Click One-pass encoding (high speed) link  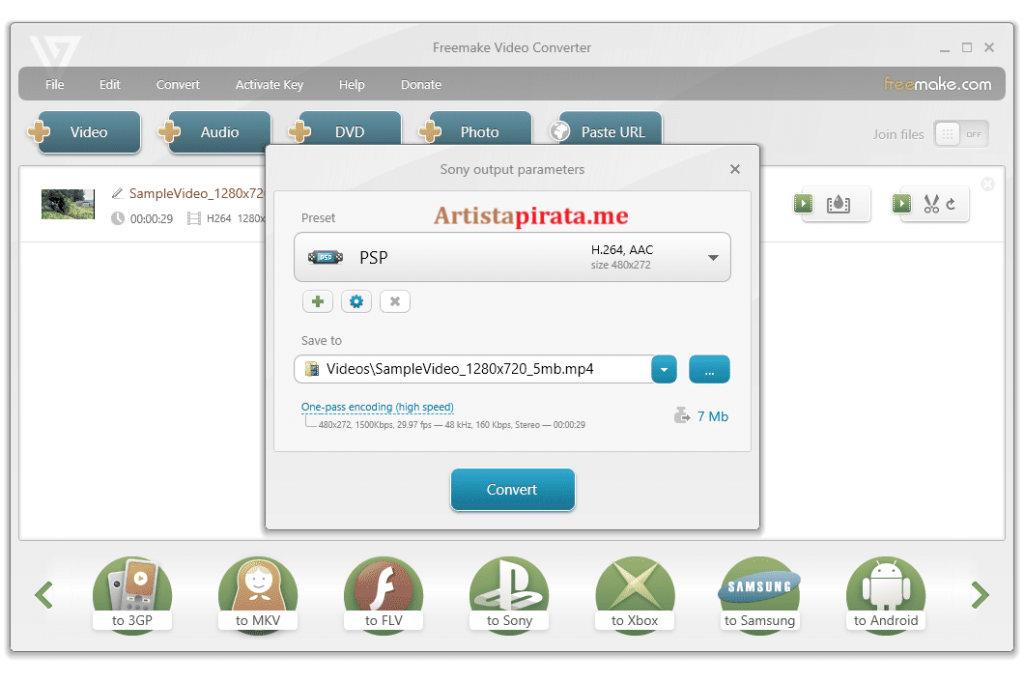[377, 407]
